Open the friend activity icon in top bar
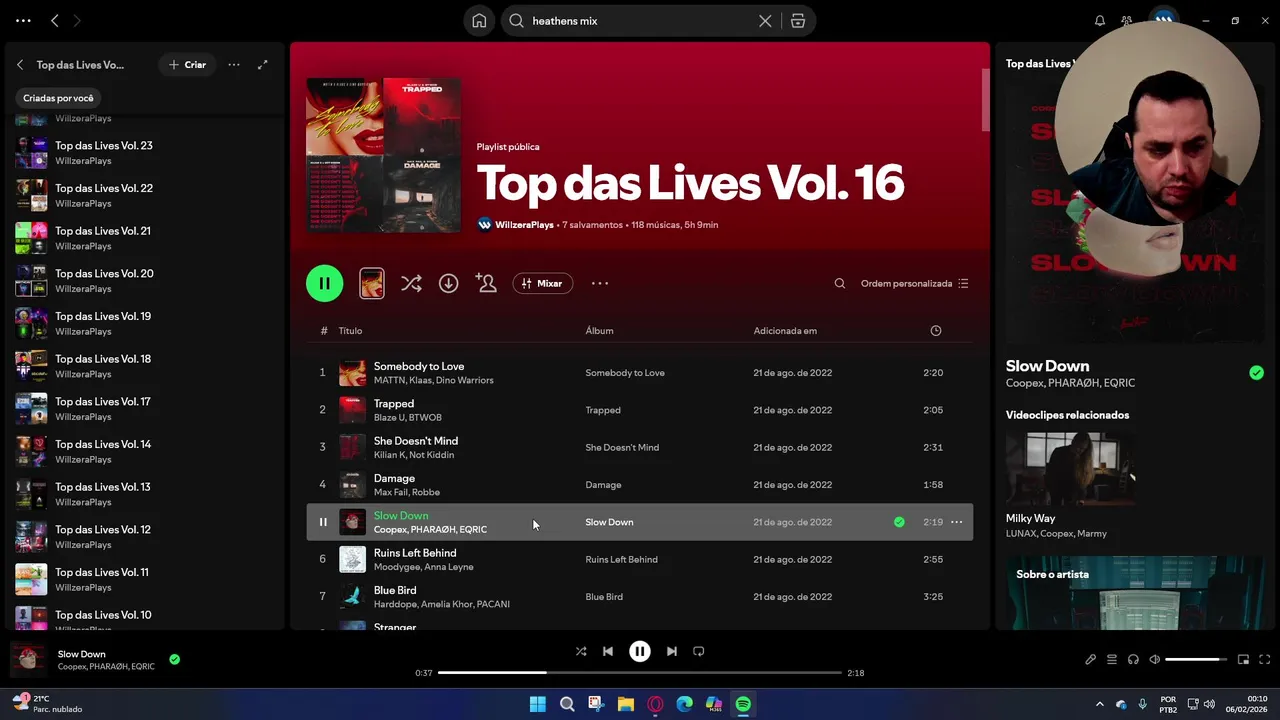 (1127, 21)
